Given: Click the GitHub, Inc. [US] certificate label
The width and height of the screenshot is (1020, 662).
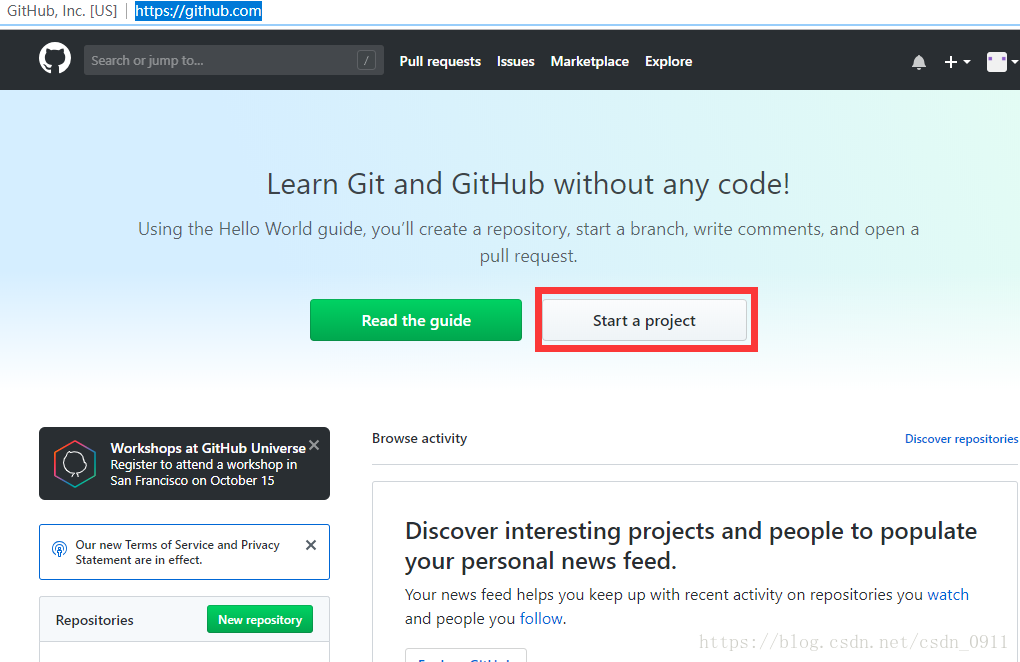Looking at the screenshot, I should (62, 11).
